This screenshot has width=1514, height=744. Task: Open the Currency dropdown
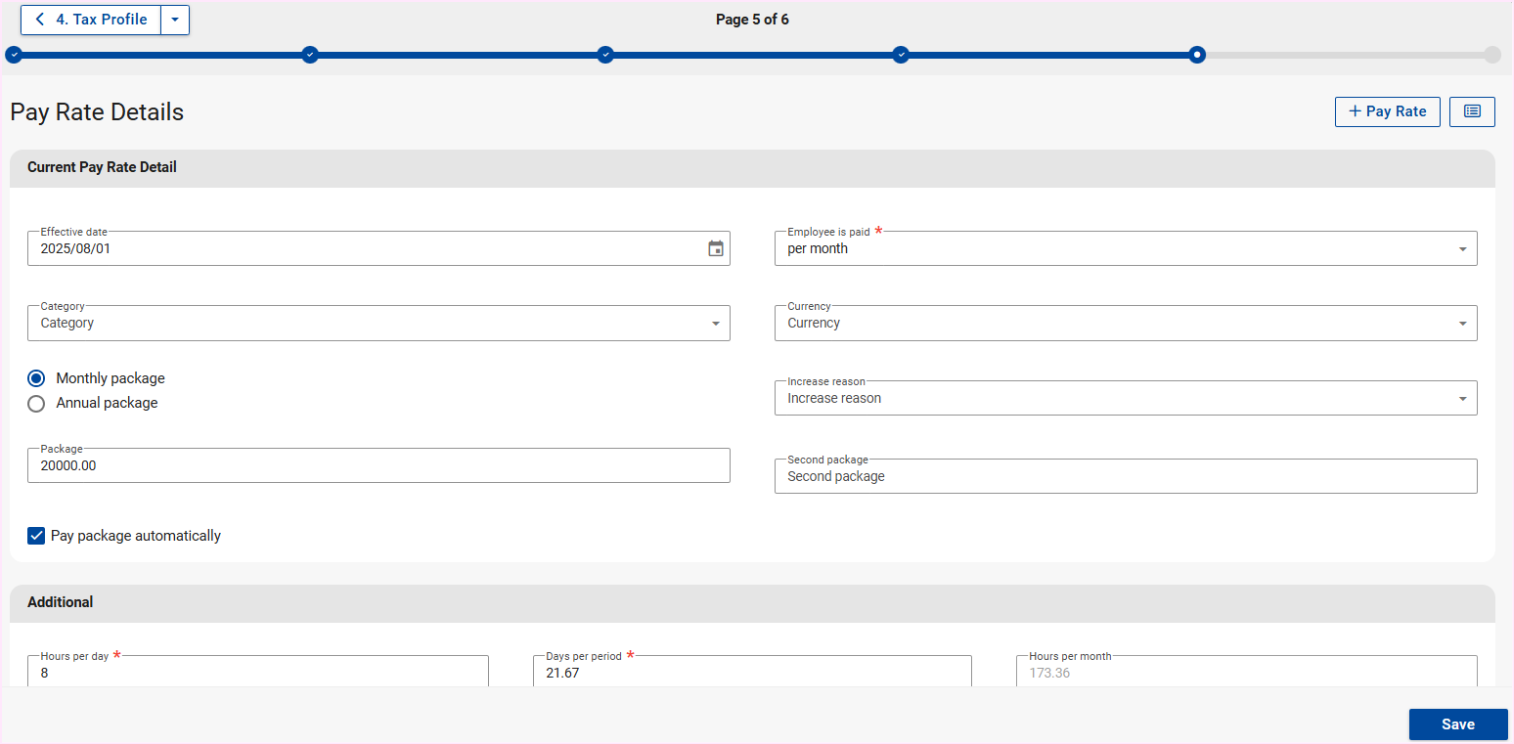coord(1125,323)
